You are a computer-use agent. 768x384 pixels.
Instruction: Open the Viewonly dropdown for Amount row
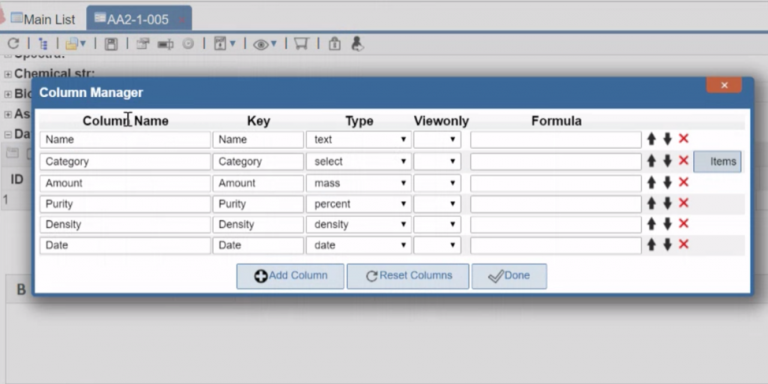click(437, 183)
